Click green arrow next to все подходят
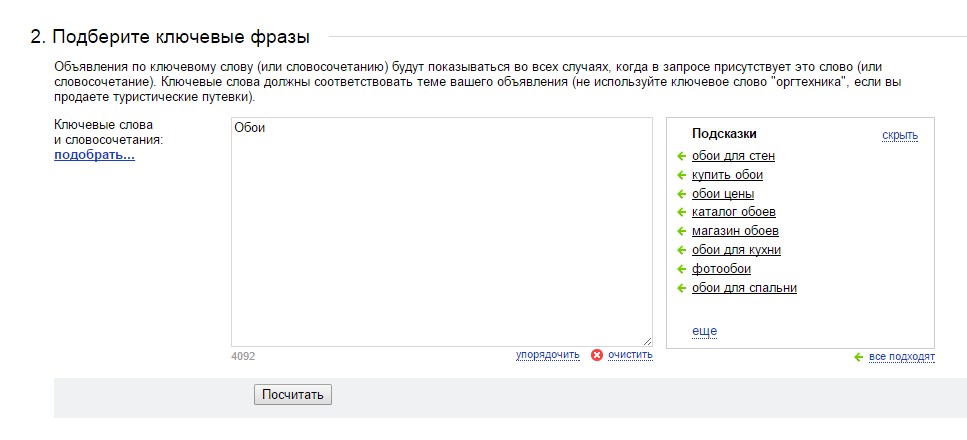 [x=858, y=357]
